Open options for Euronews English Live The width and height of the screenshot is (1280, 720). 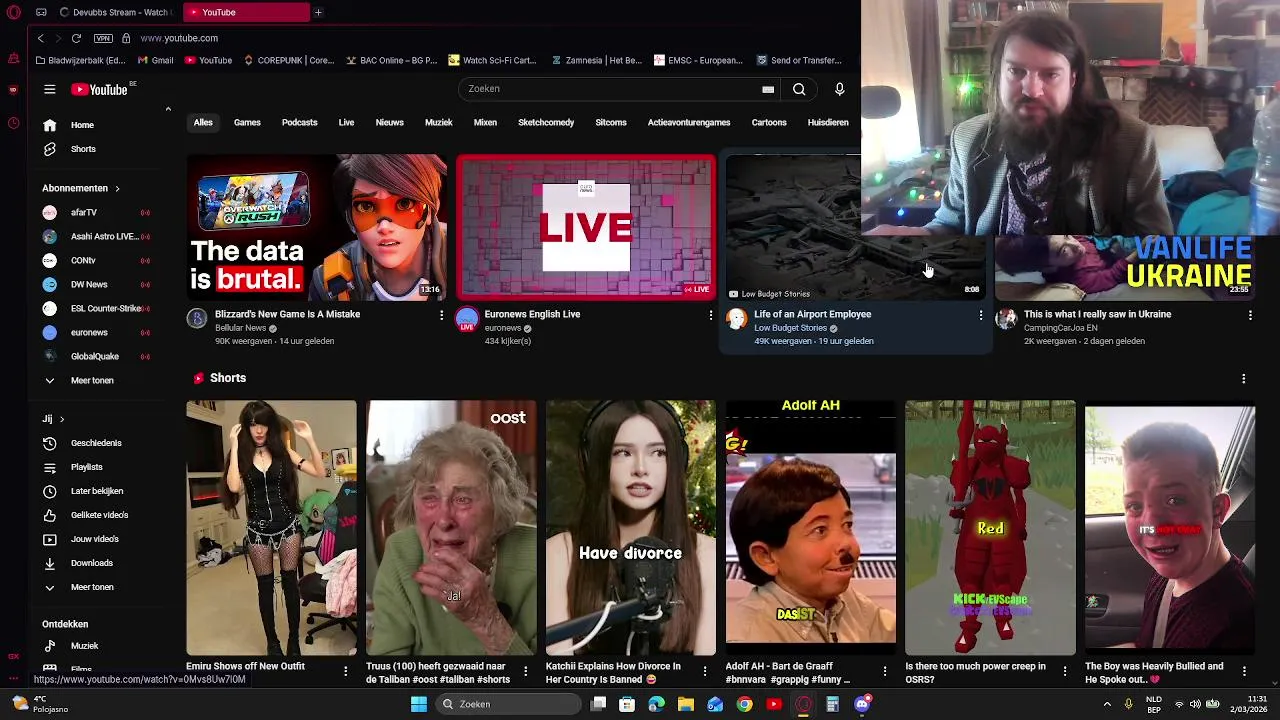711,315
